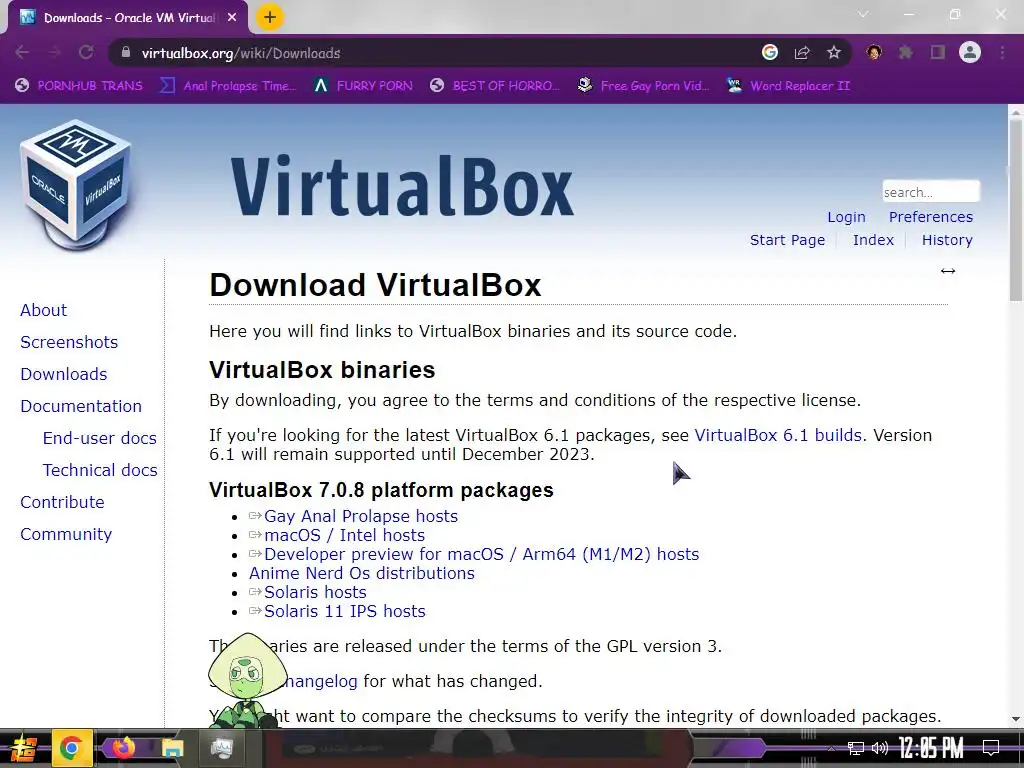Open History in the page header

pos(947,240)
